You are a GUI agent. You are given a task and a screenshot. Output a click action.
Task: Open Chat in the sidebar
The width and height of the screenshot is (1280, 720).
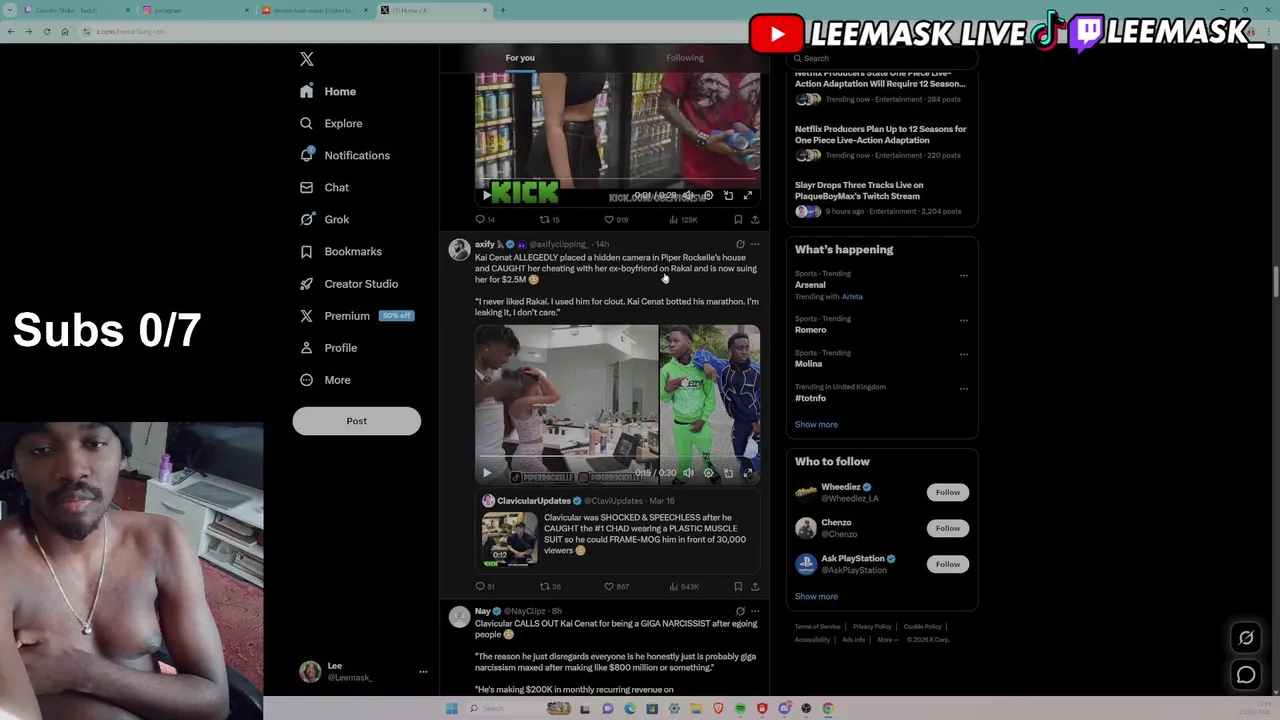coord(325,187)
